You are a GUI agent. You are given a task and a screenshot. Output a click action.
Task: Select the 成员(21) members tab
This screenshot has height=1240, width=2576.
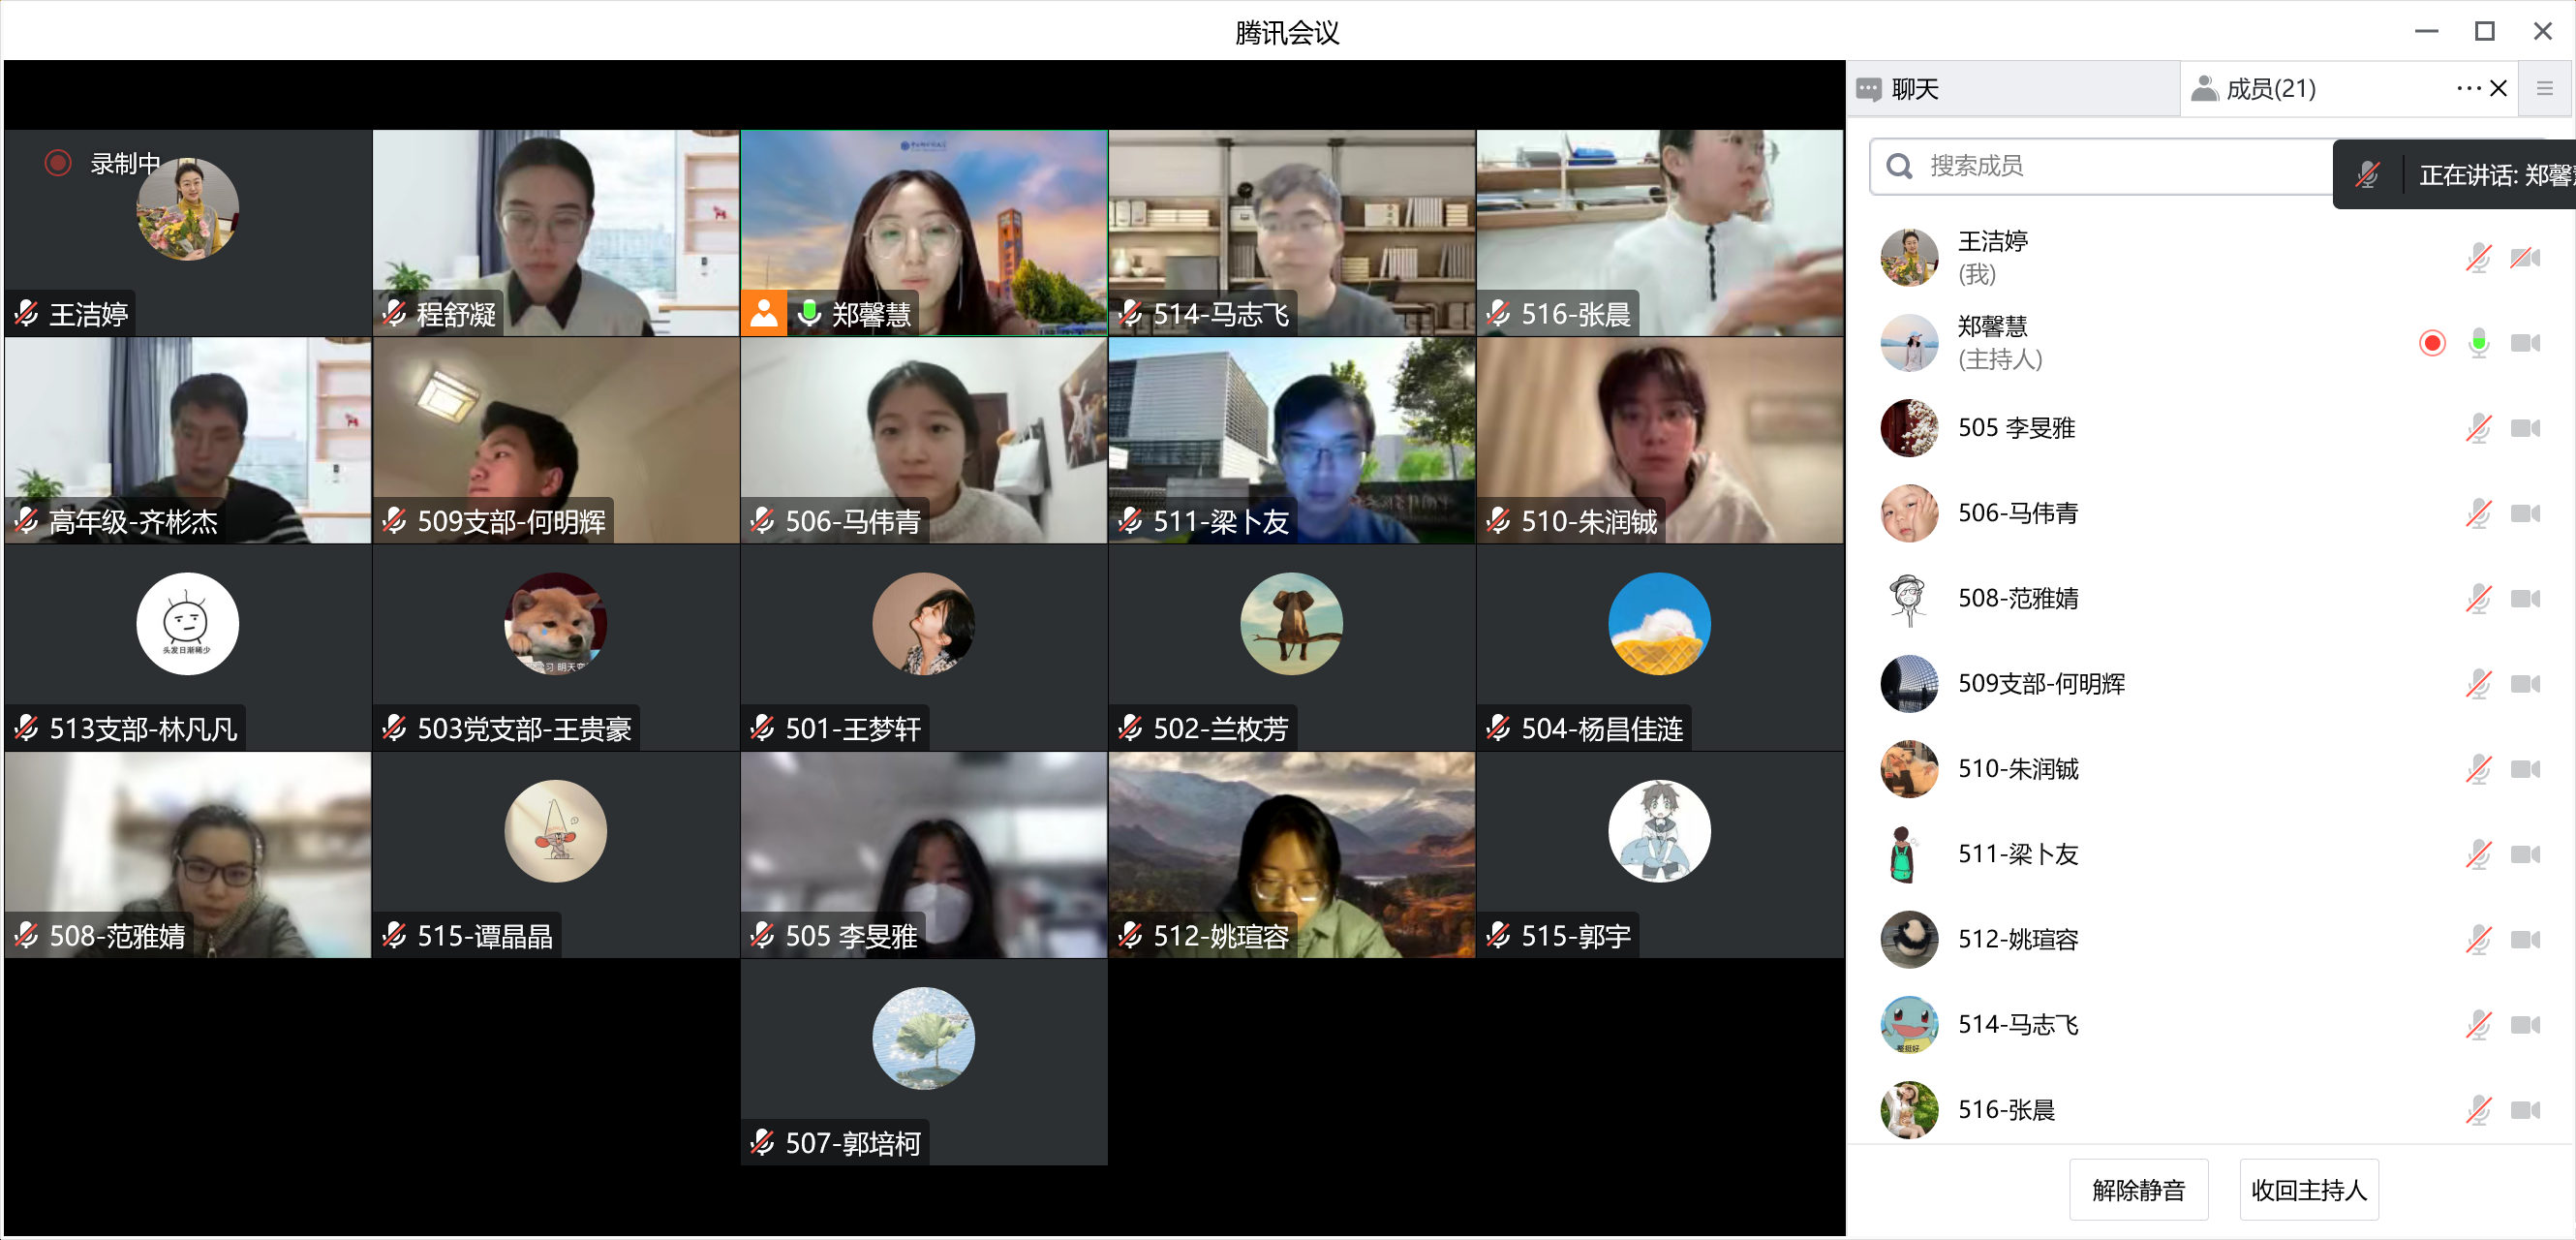click(x=2270, y=89)
